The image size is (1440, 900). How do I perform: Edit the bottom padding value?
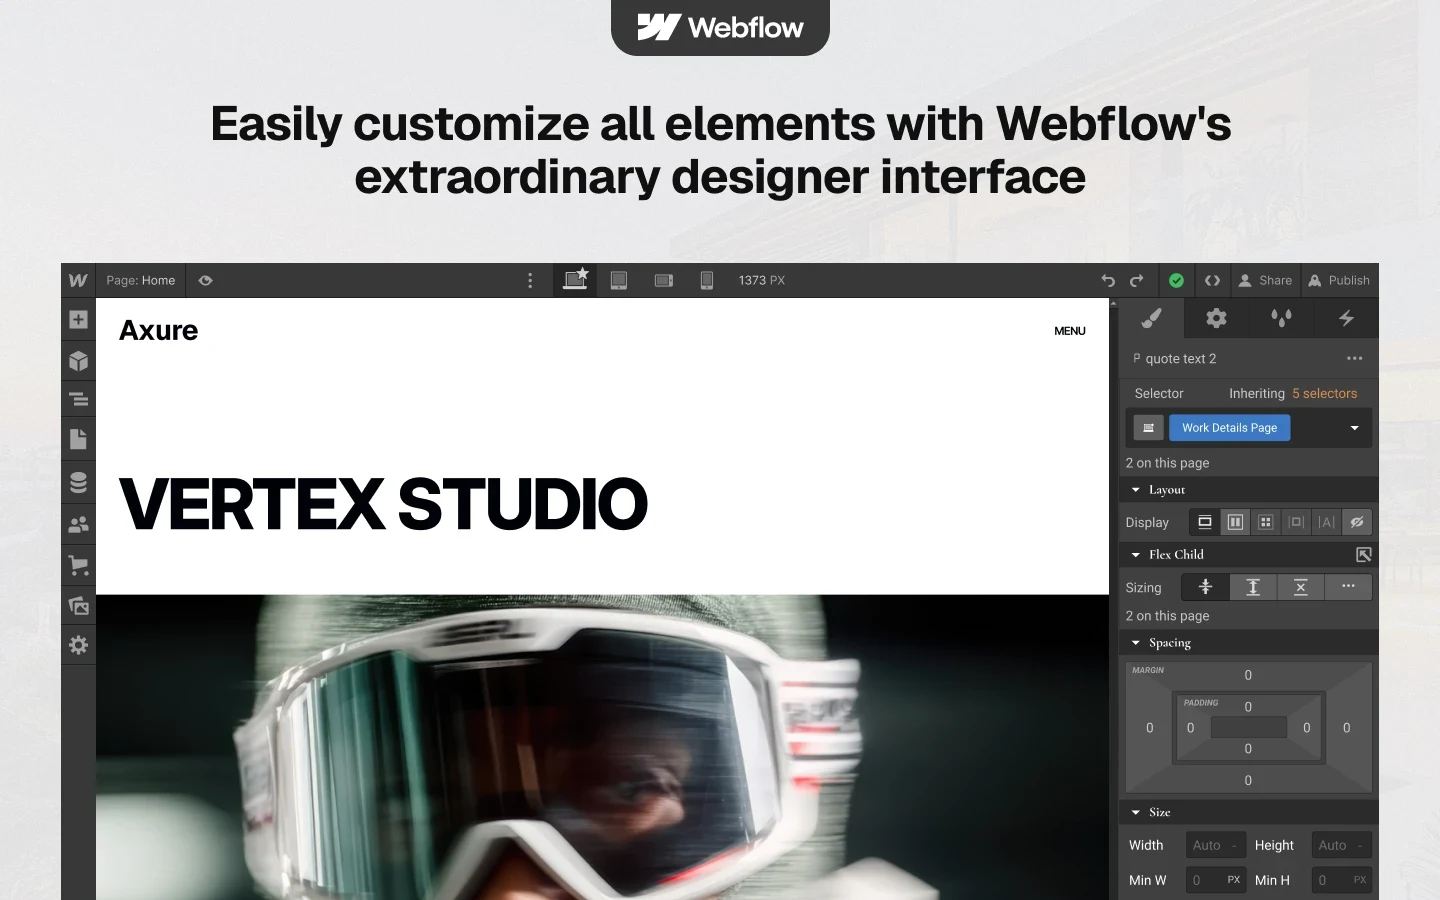click(x=1248, y=749)
